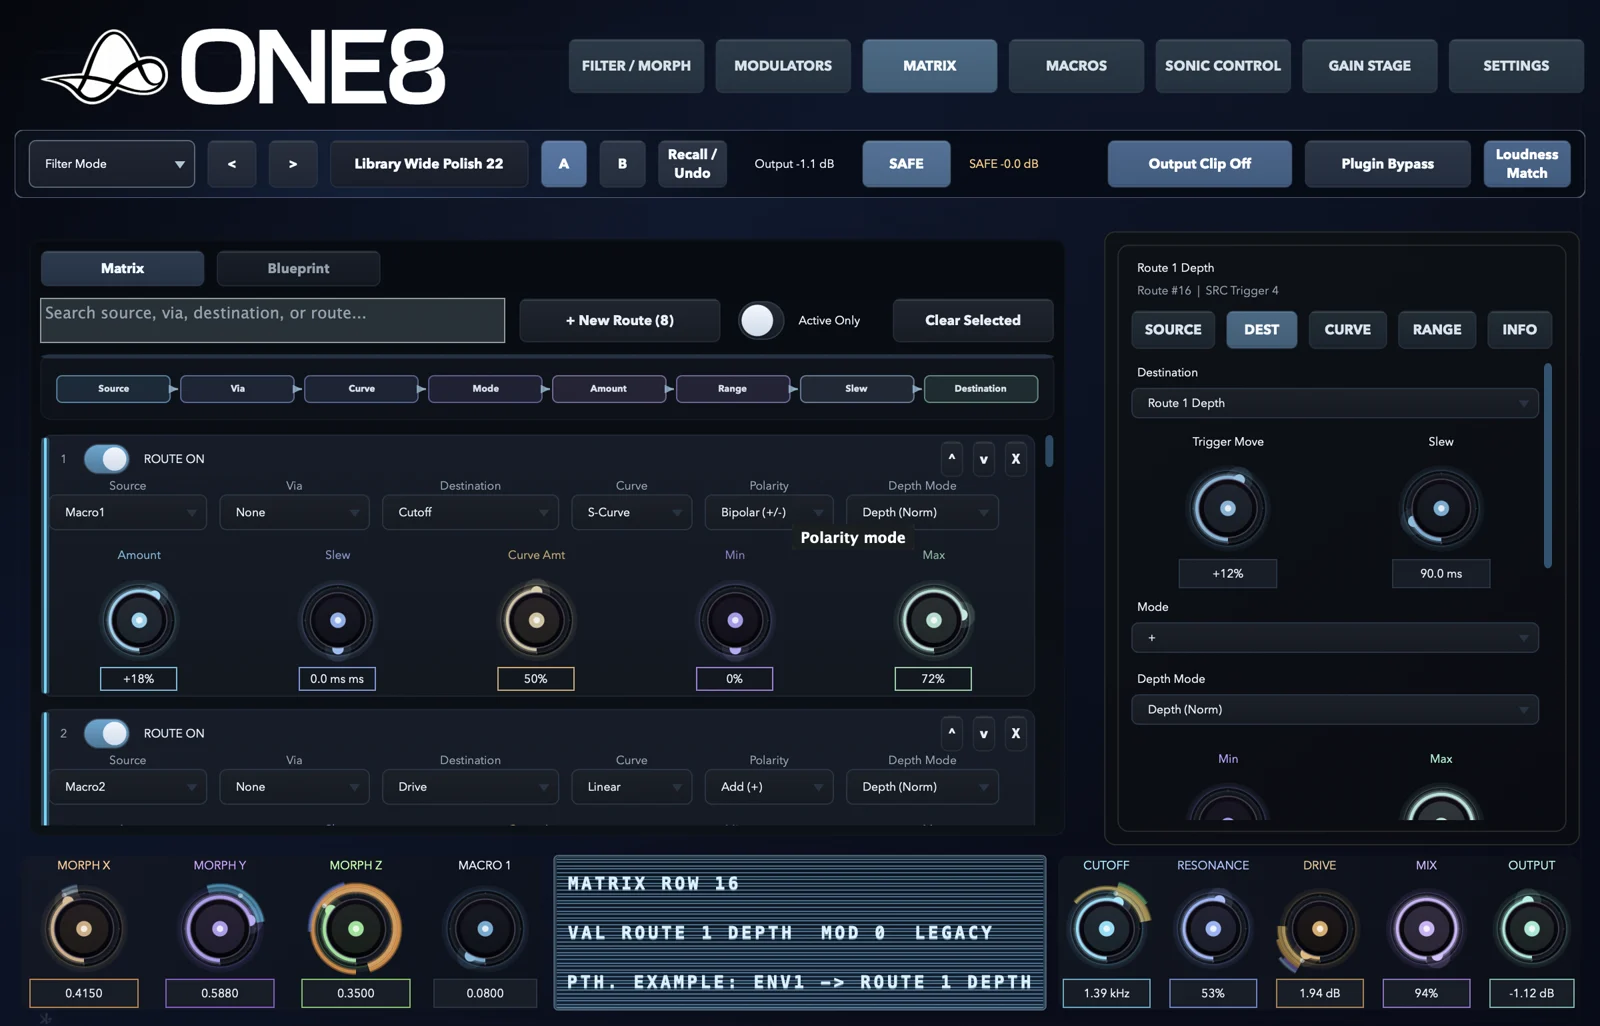The image size is (1600, 1026).
Task: Enable the Active Only toggle
Action: (760, 320)
